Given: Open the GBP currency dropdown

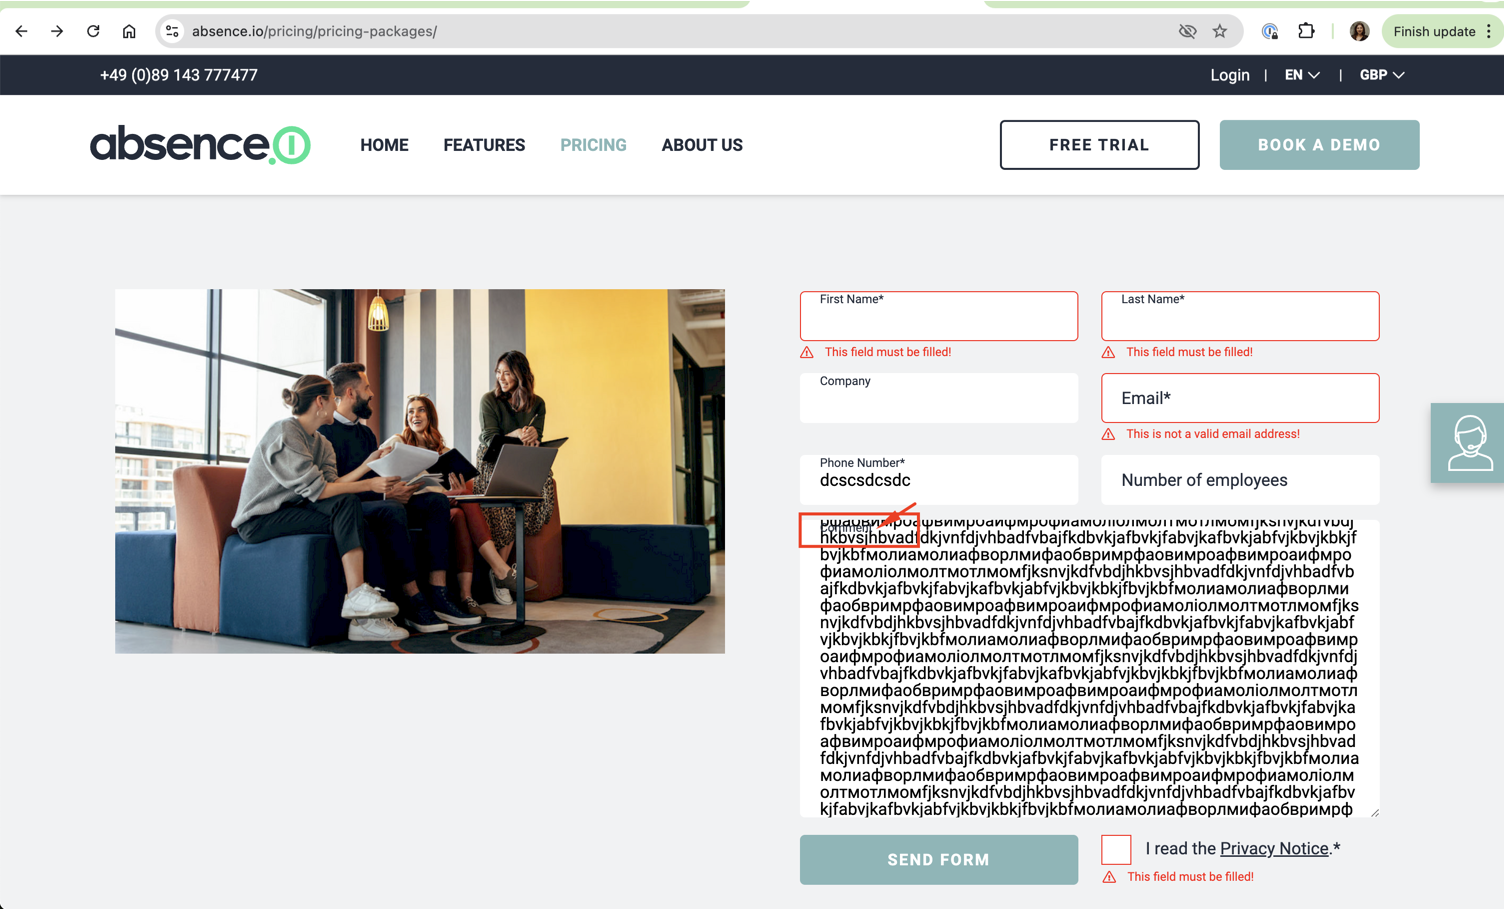Looking at the screenshot, I should [x=1382, y=75].
